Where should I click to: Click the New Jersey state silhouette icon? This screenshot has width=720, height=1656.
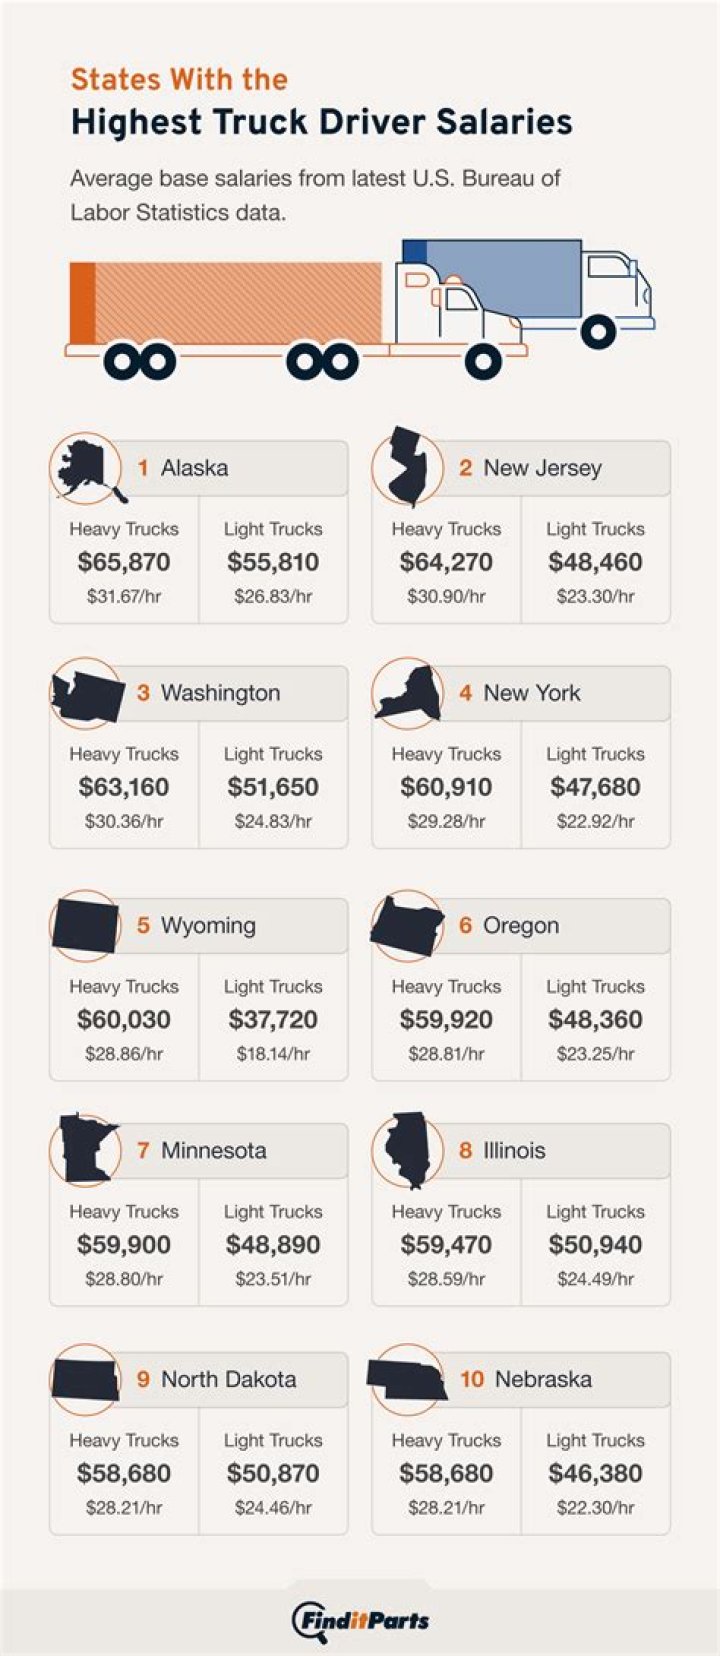pos(408,467)
